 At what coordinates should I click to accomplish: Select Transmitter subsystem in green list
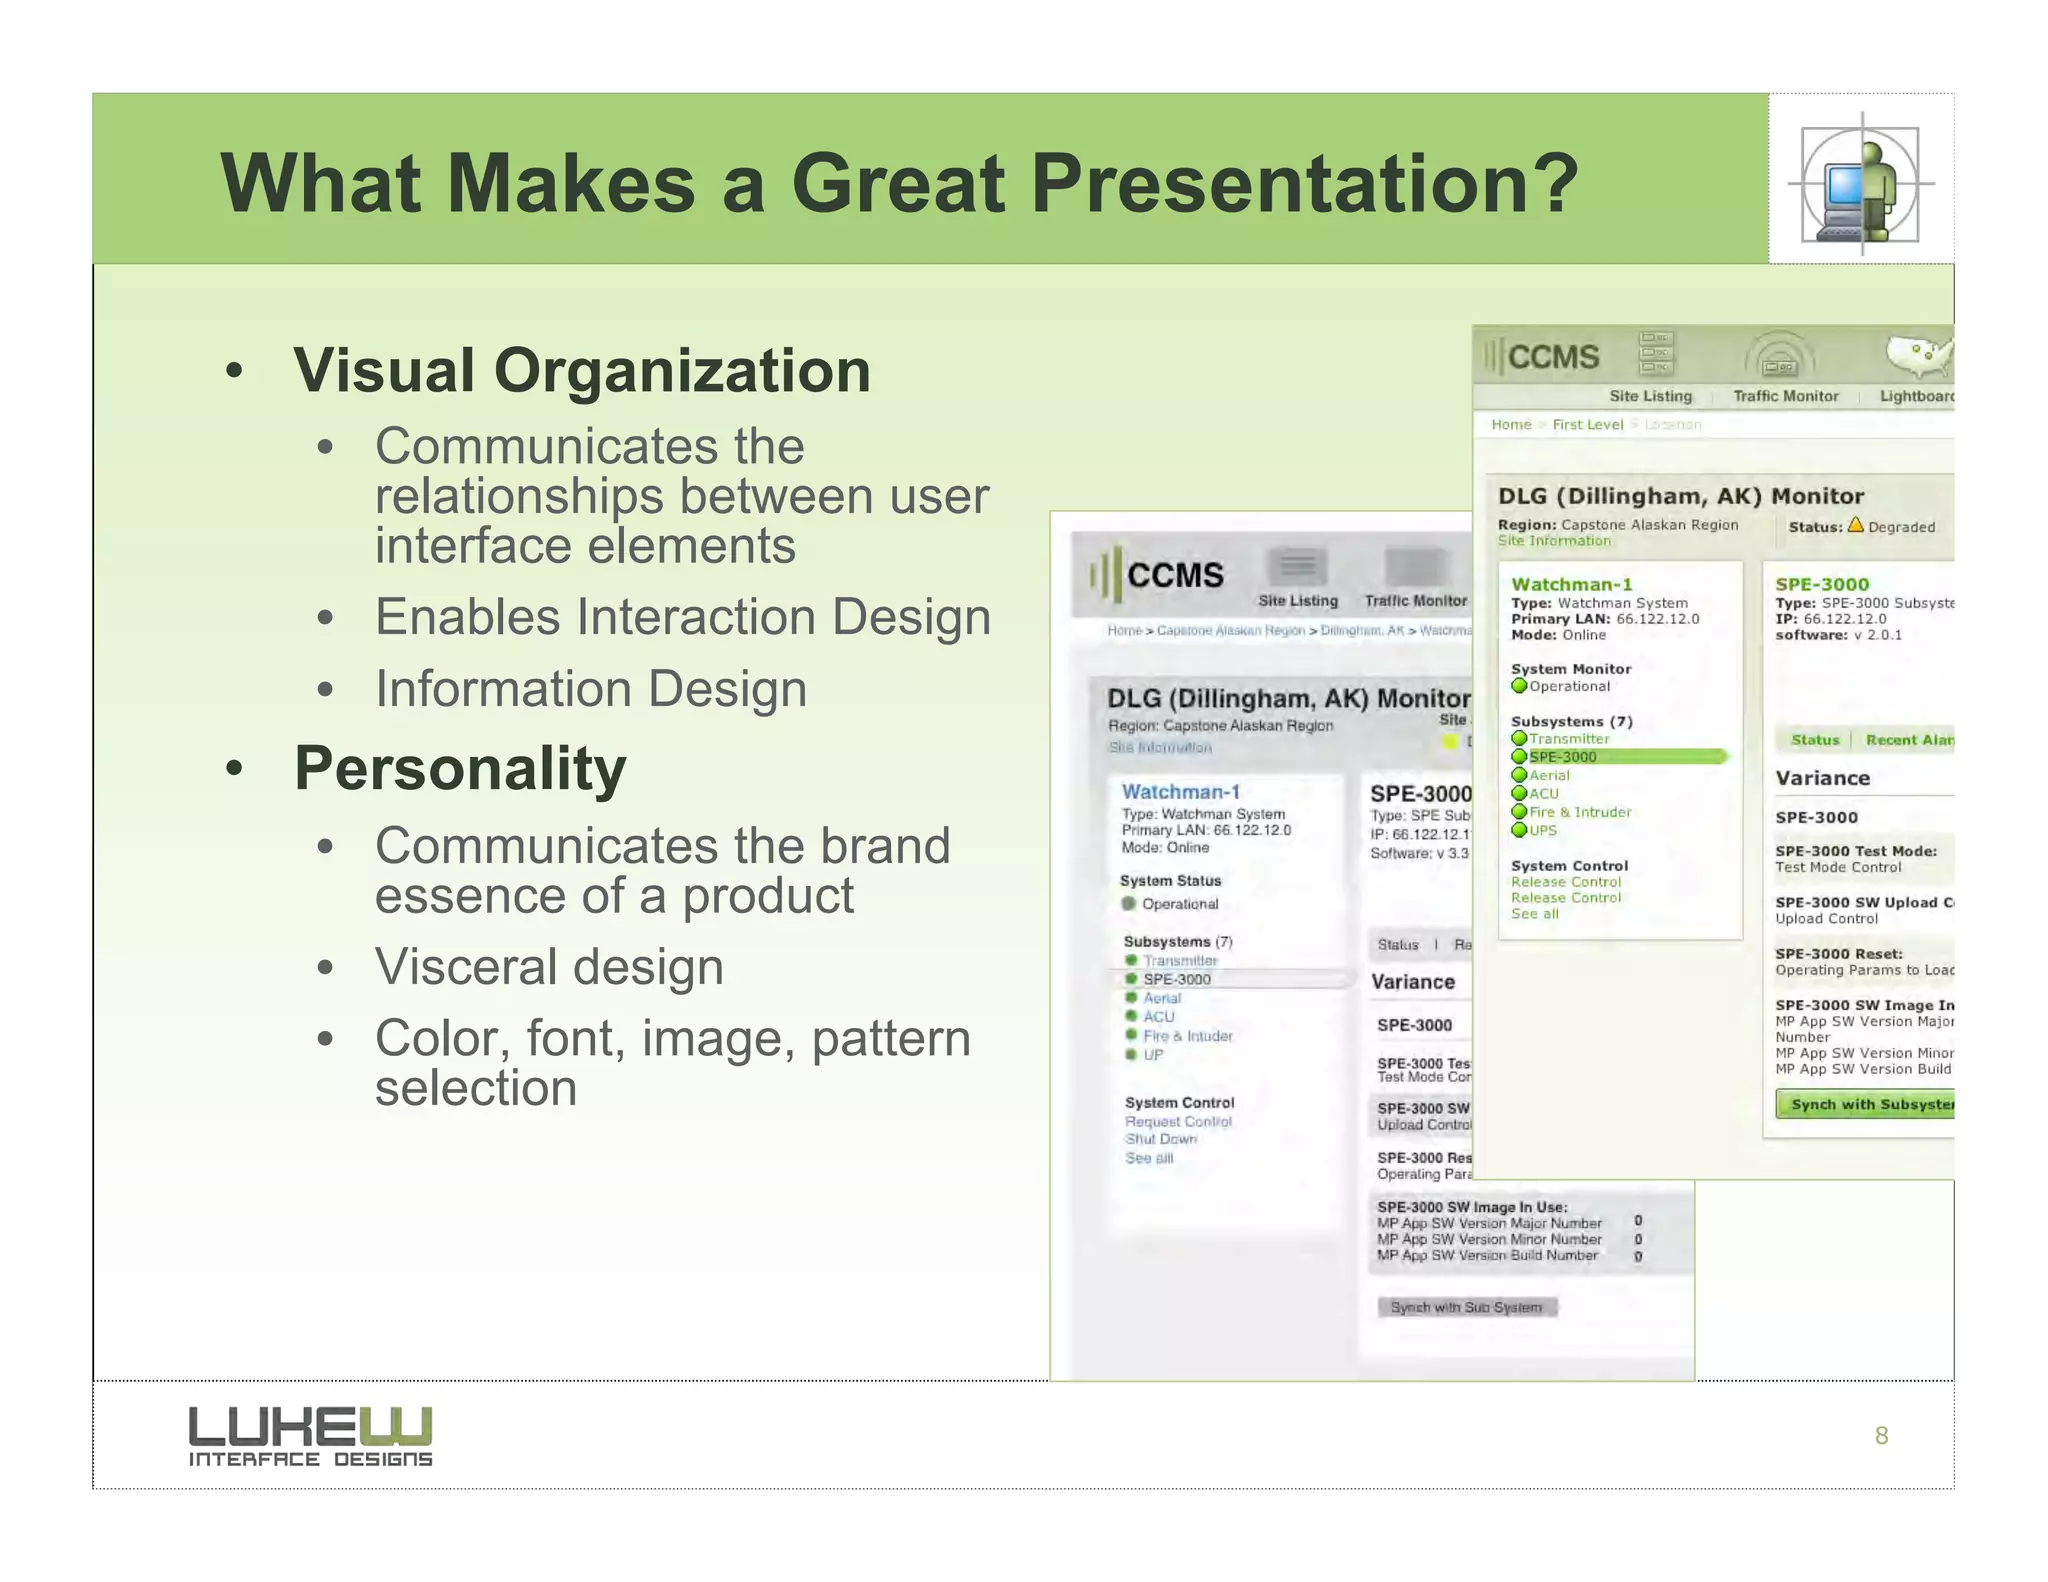pyautogui.click(x=1568, y=739)
